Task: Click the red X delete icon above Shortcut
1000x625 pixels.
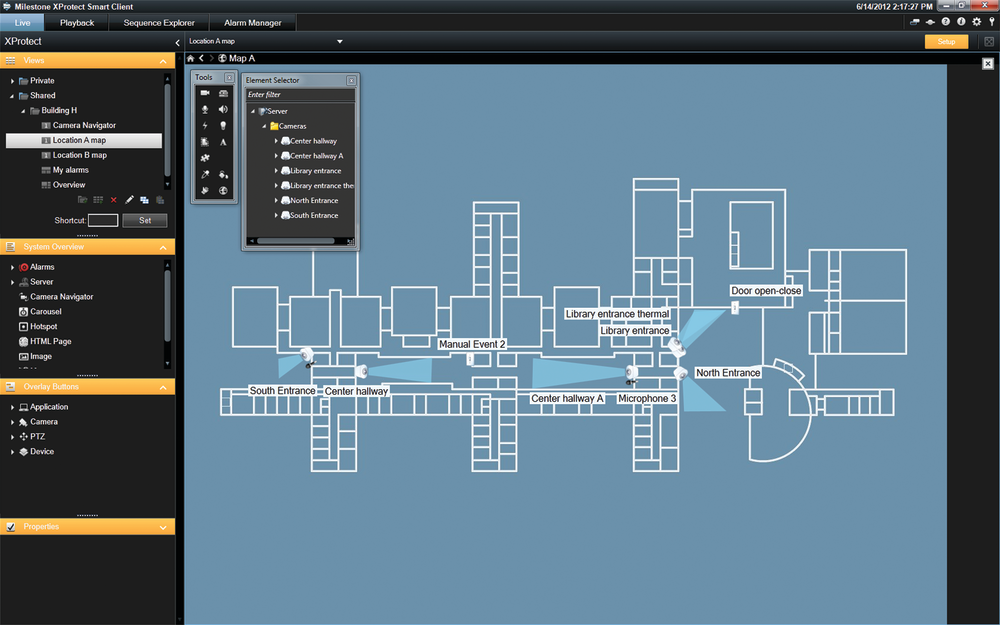Action: coord(113,200)
